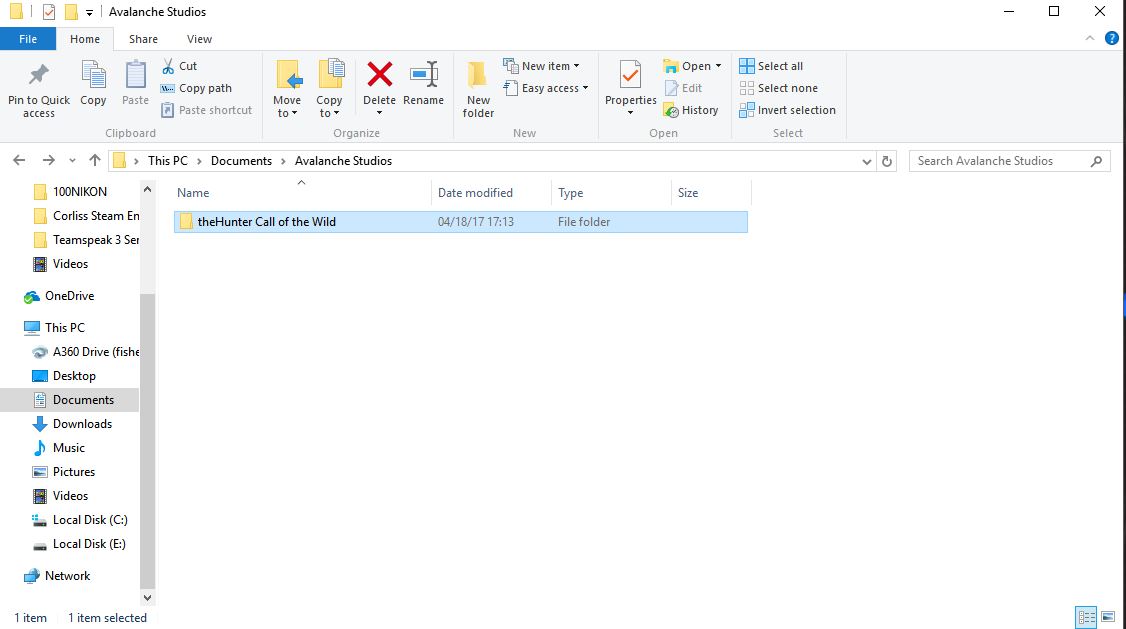Select theHunter Call of the Wild folder
The width and height of the screenshot is (1126, 629).
[x=460, y=222]
